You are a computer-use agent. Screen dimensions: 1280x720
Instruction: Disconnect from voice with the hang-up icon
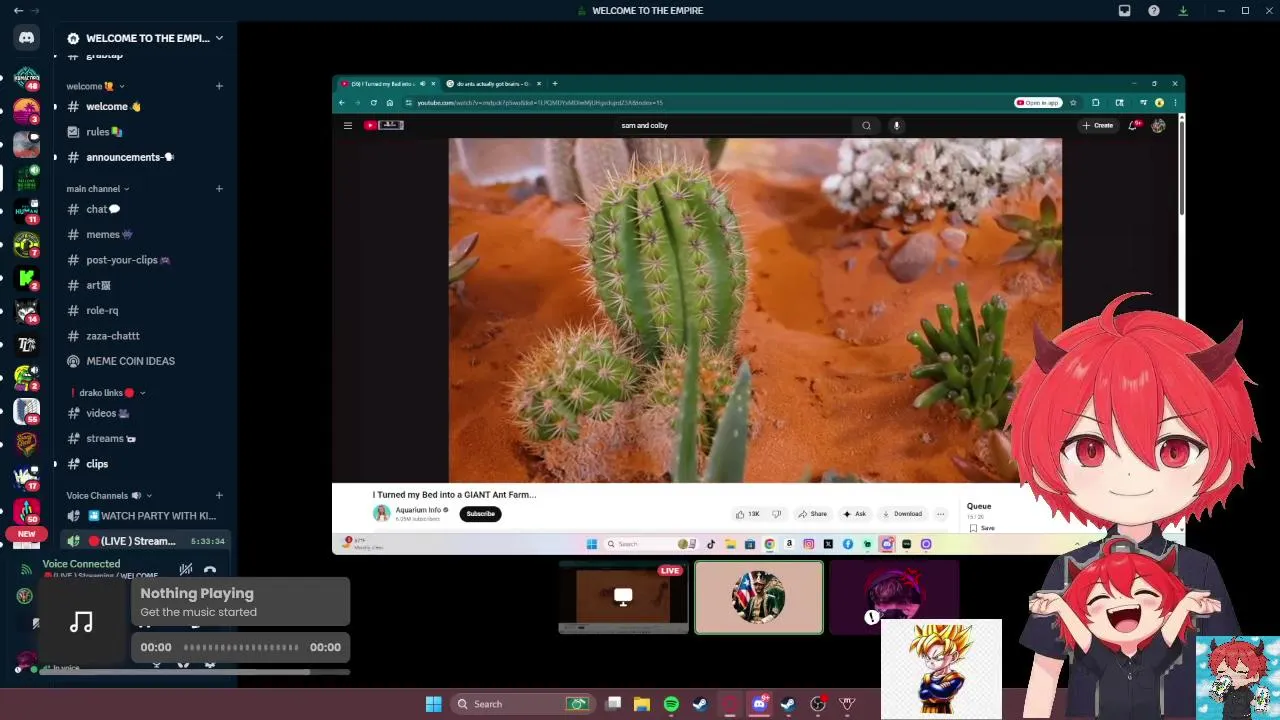tap(210, 570)
